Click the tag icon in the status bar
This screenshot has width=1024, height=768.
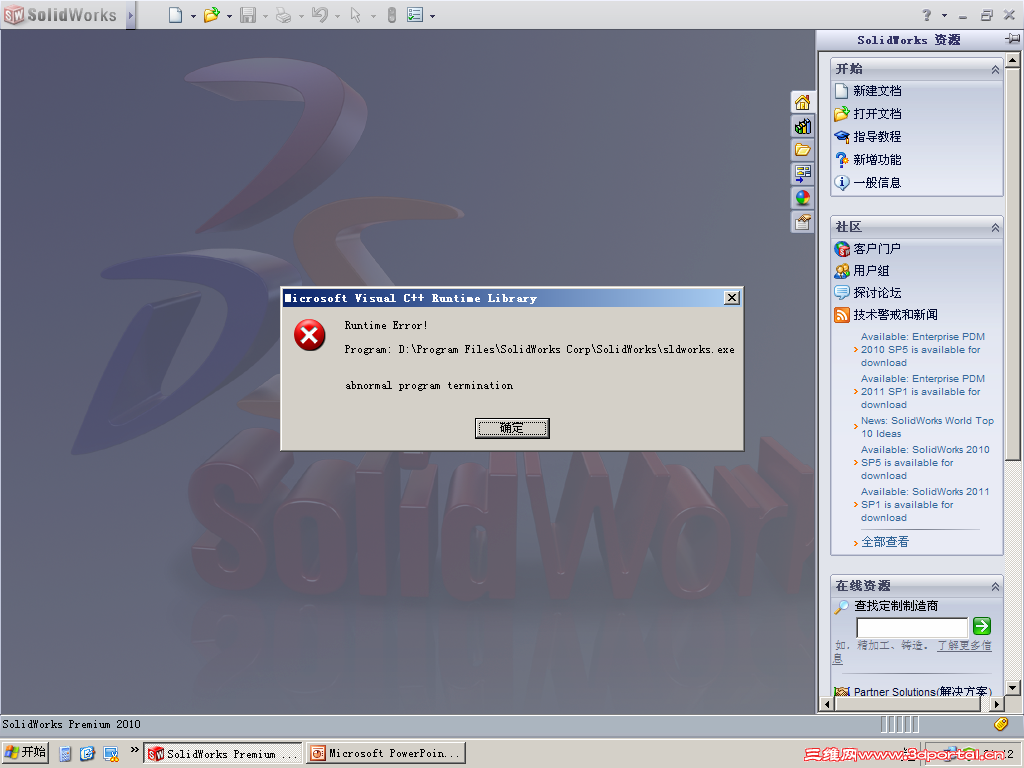click(1000, 724)
